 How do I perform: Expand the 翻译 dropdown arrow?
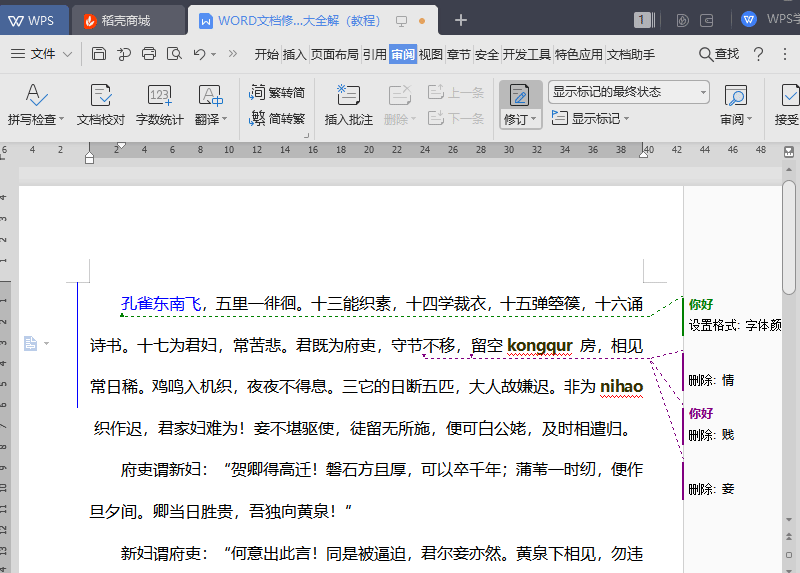pos(224,119)
